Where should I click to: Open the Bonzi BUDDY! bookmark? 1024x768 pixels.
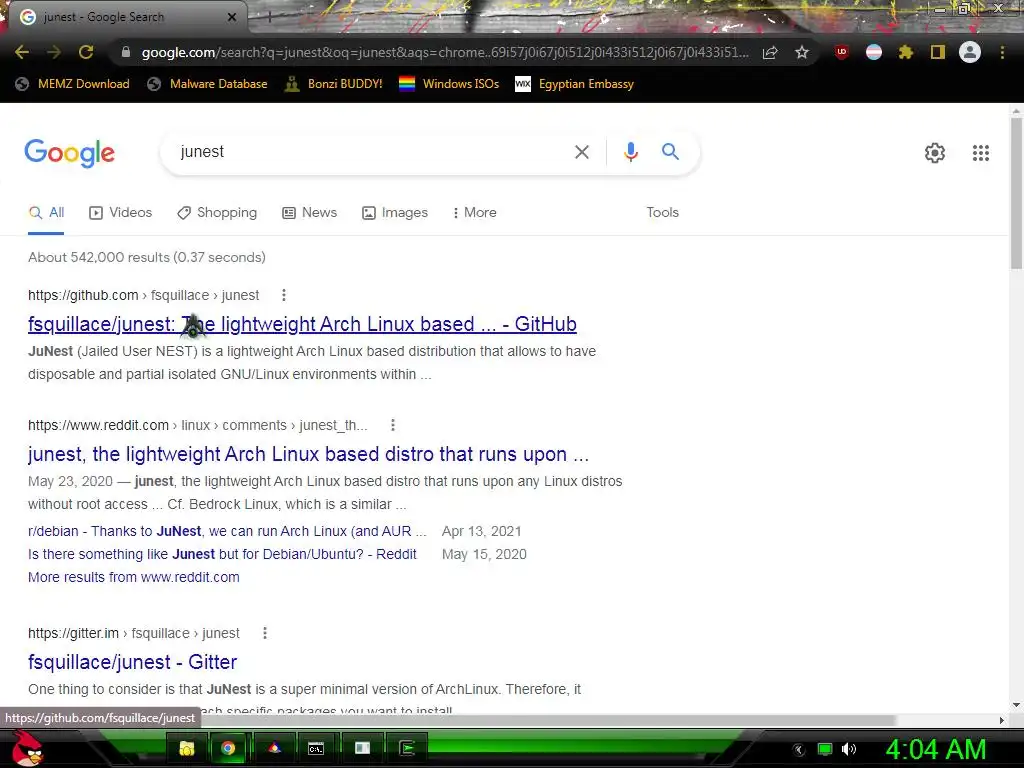point(334,84)
